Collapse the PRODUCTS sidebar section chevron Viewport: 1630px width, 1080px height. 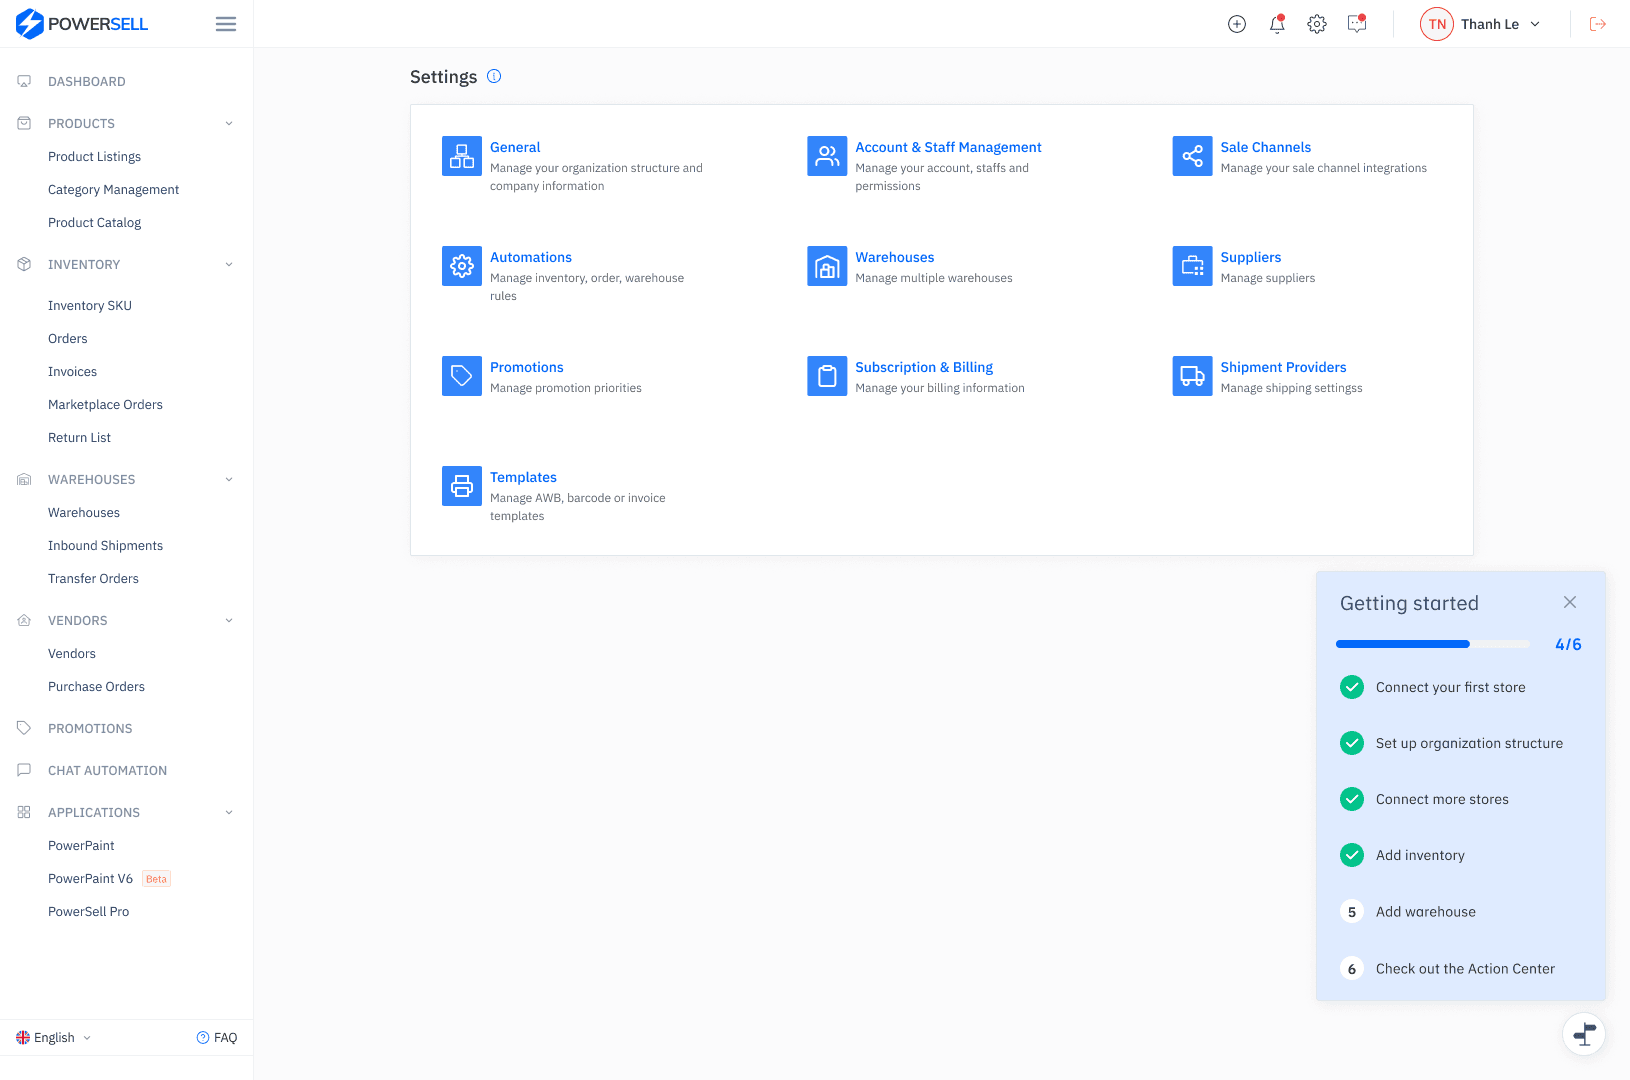coord(229,123)
